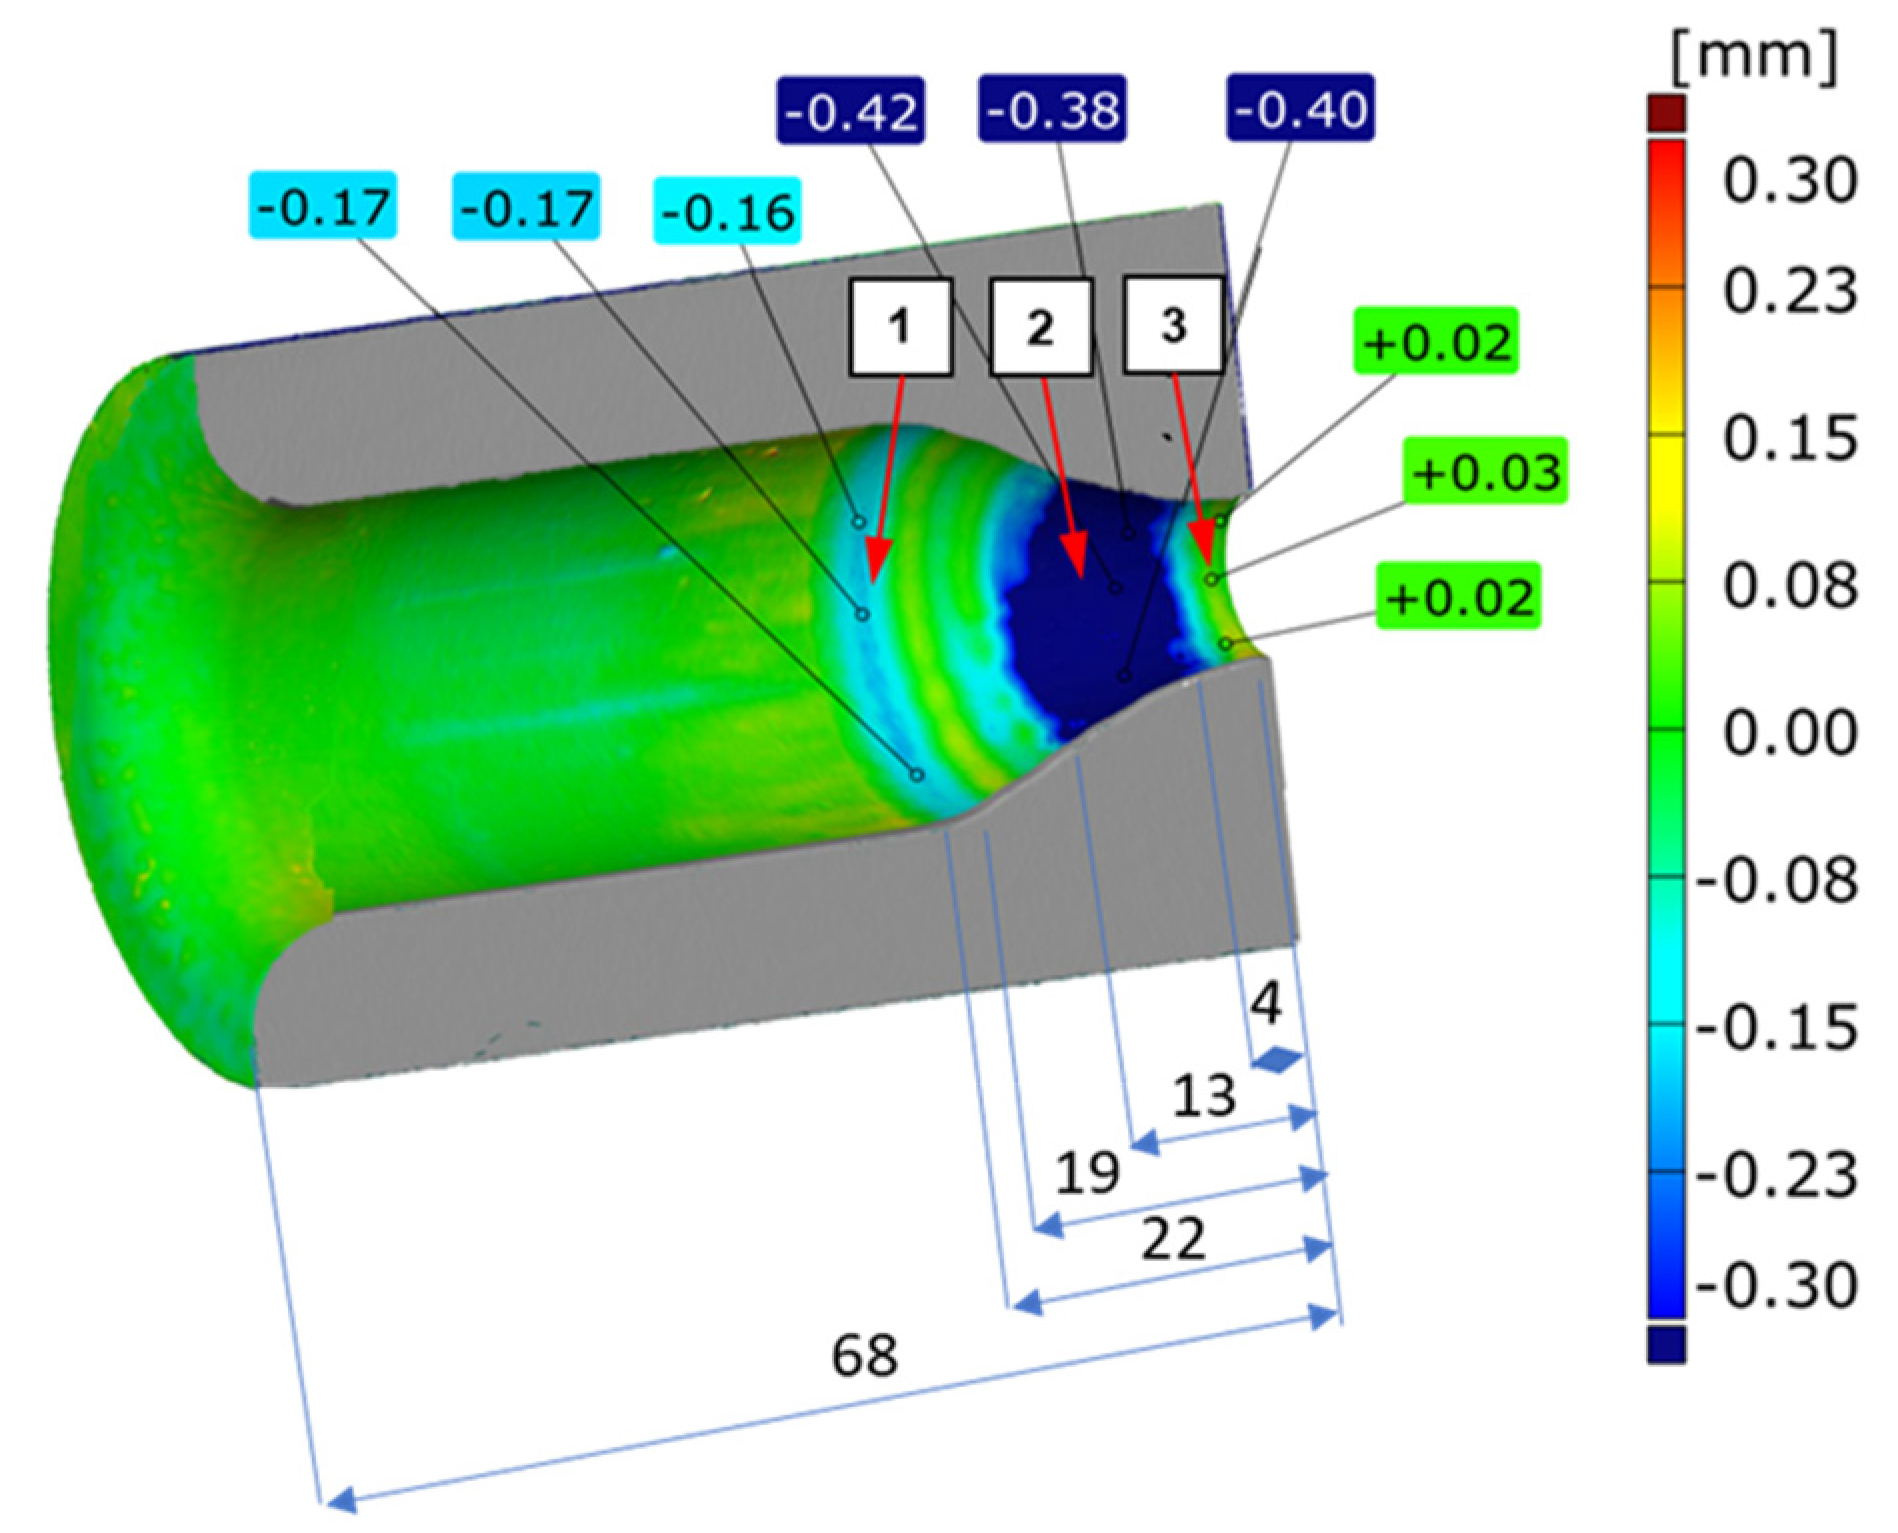
Task: Click the -0.15 scale tick label
Action: coord(1777,1027)
